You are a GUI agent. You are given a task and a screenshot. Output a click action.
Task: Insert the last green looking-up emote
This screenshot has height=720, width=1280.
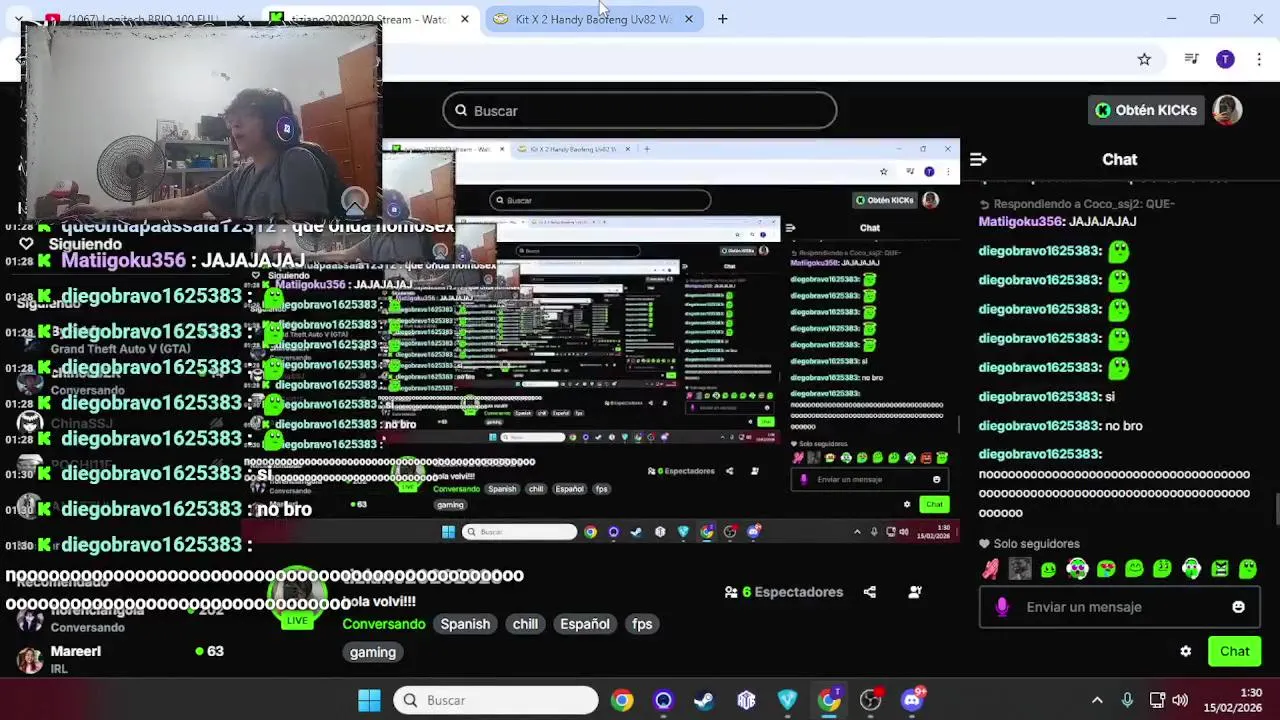click(x=1248, y=569)
